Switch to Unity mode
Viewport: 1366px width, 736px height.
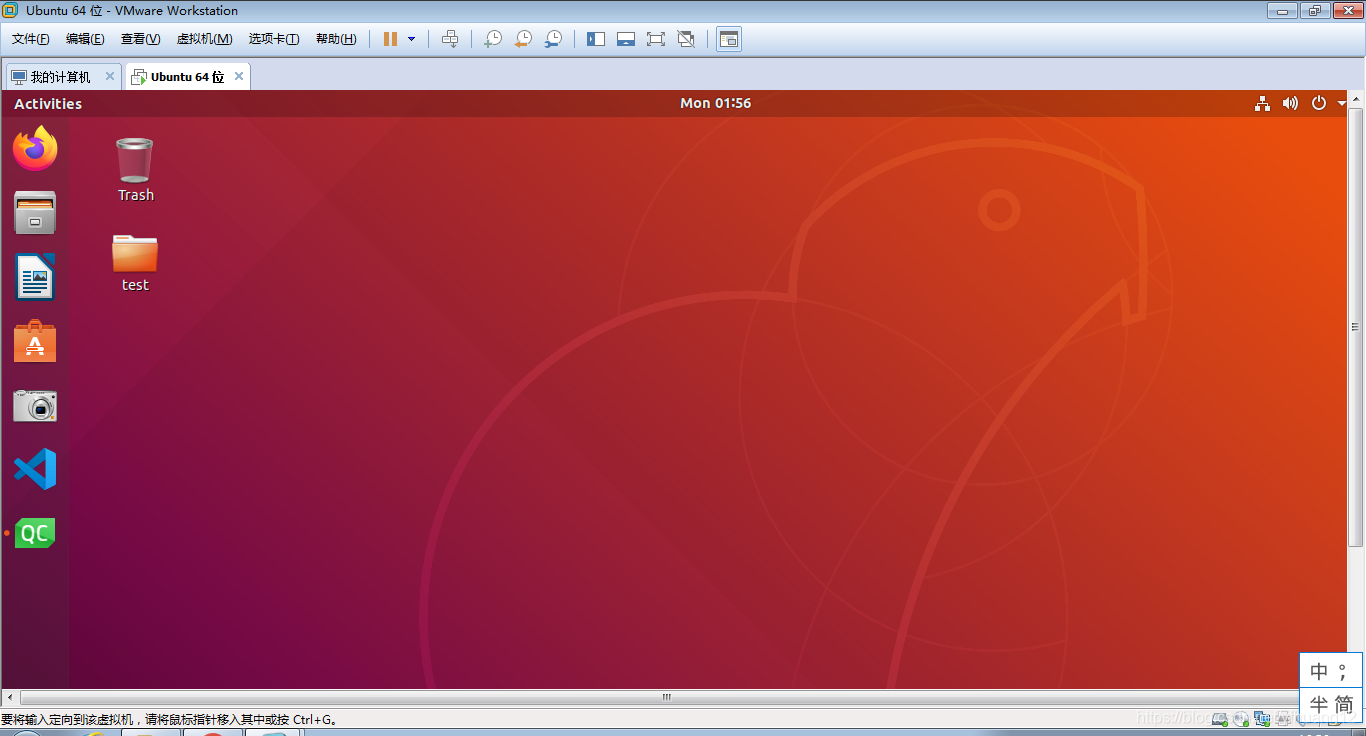686,39
